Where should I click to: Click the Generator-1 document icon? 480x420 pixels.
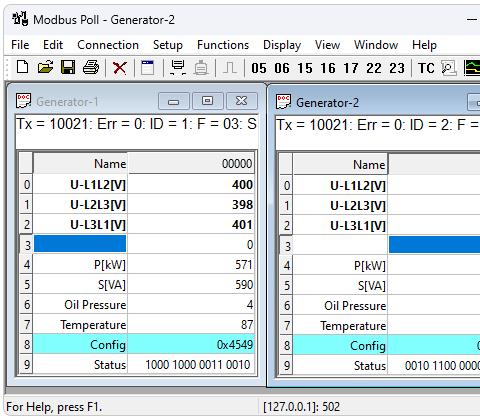(24, 101)
